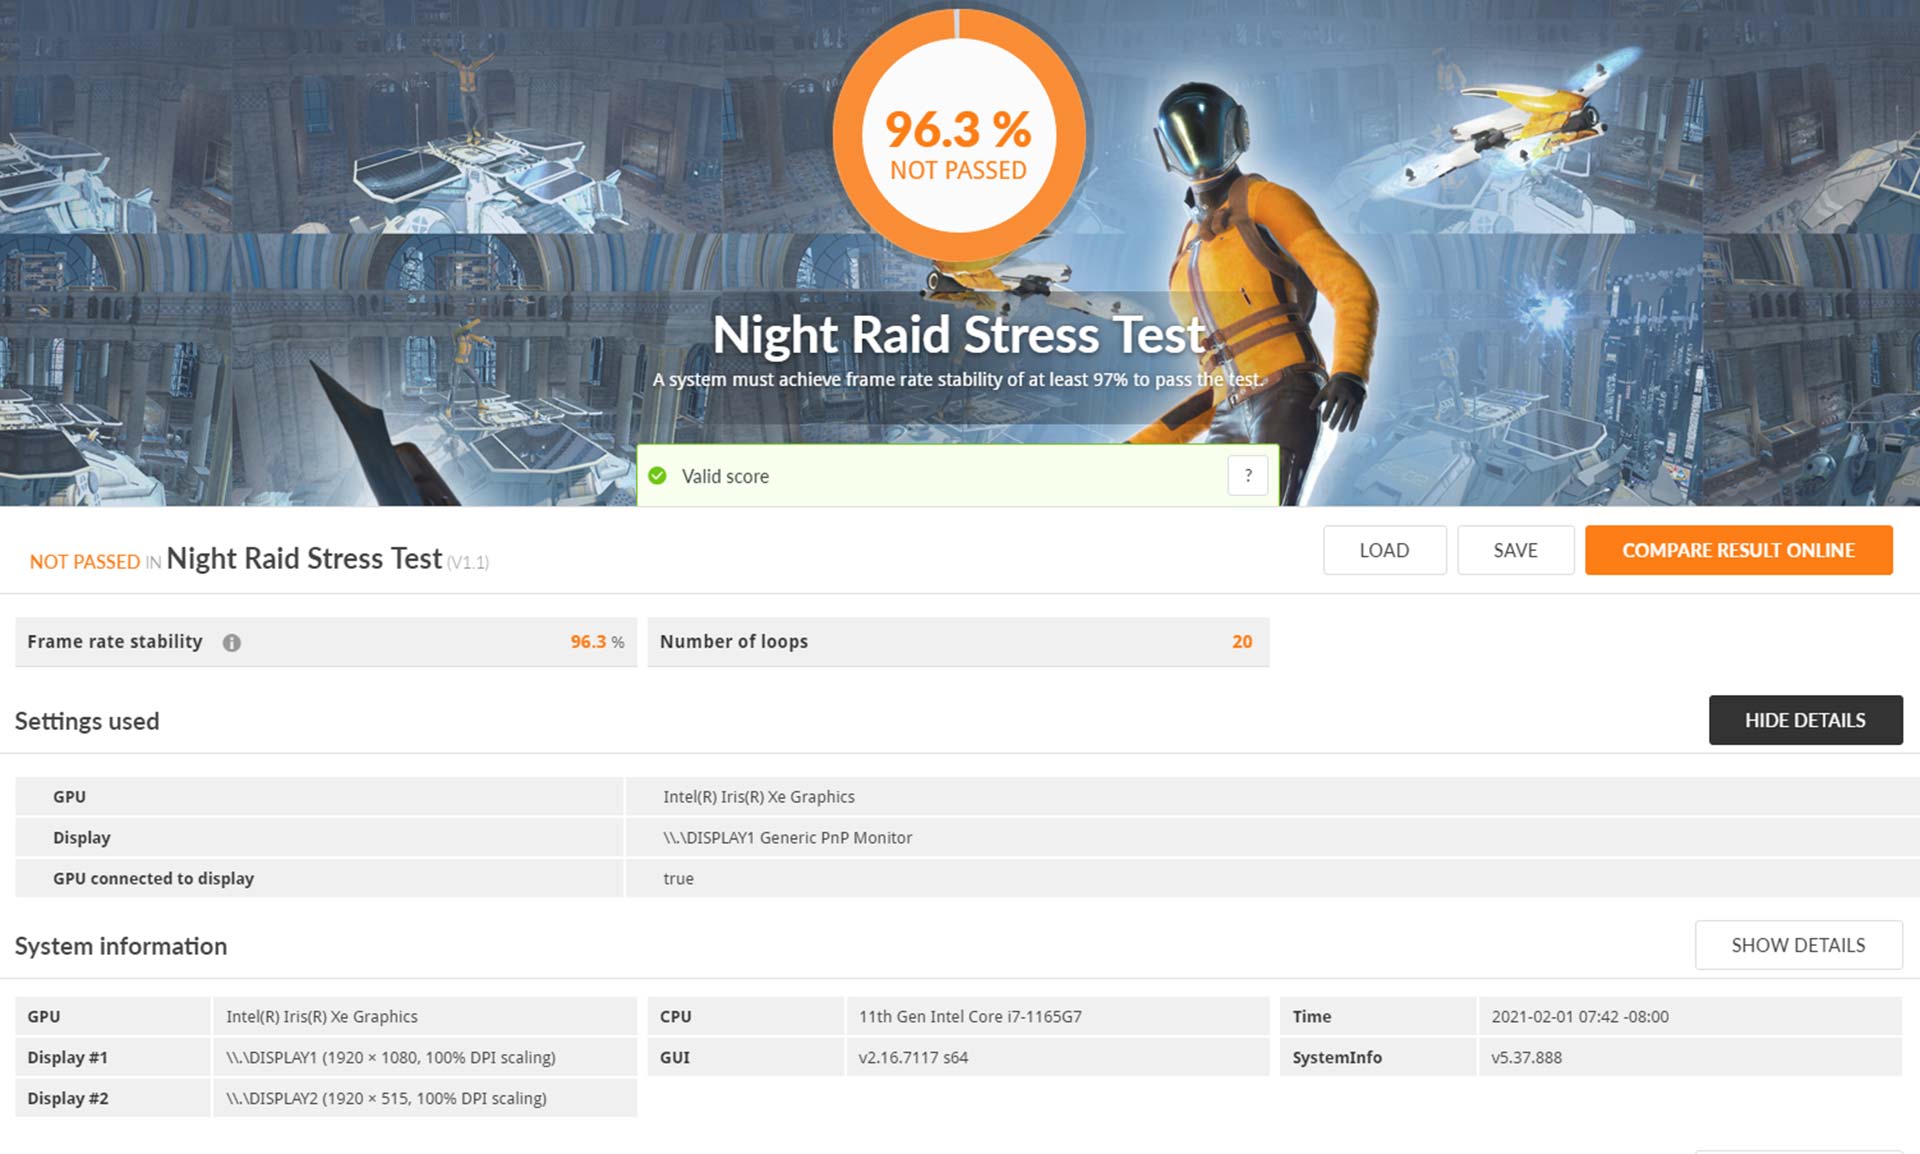The image size is (1920, 1154).
Task: Select the Night Raid Stress Test banner title
Action: pos(958,334)
